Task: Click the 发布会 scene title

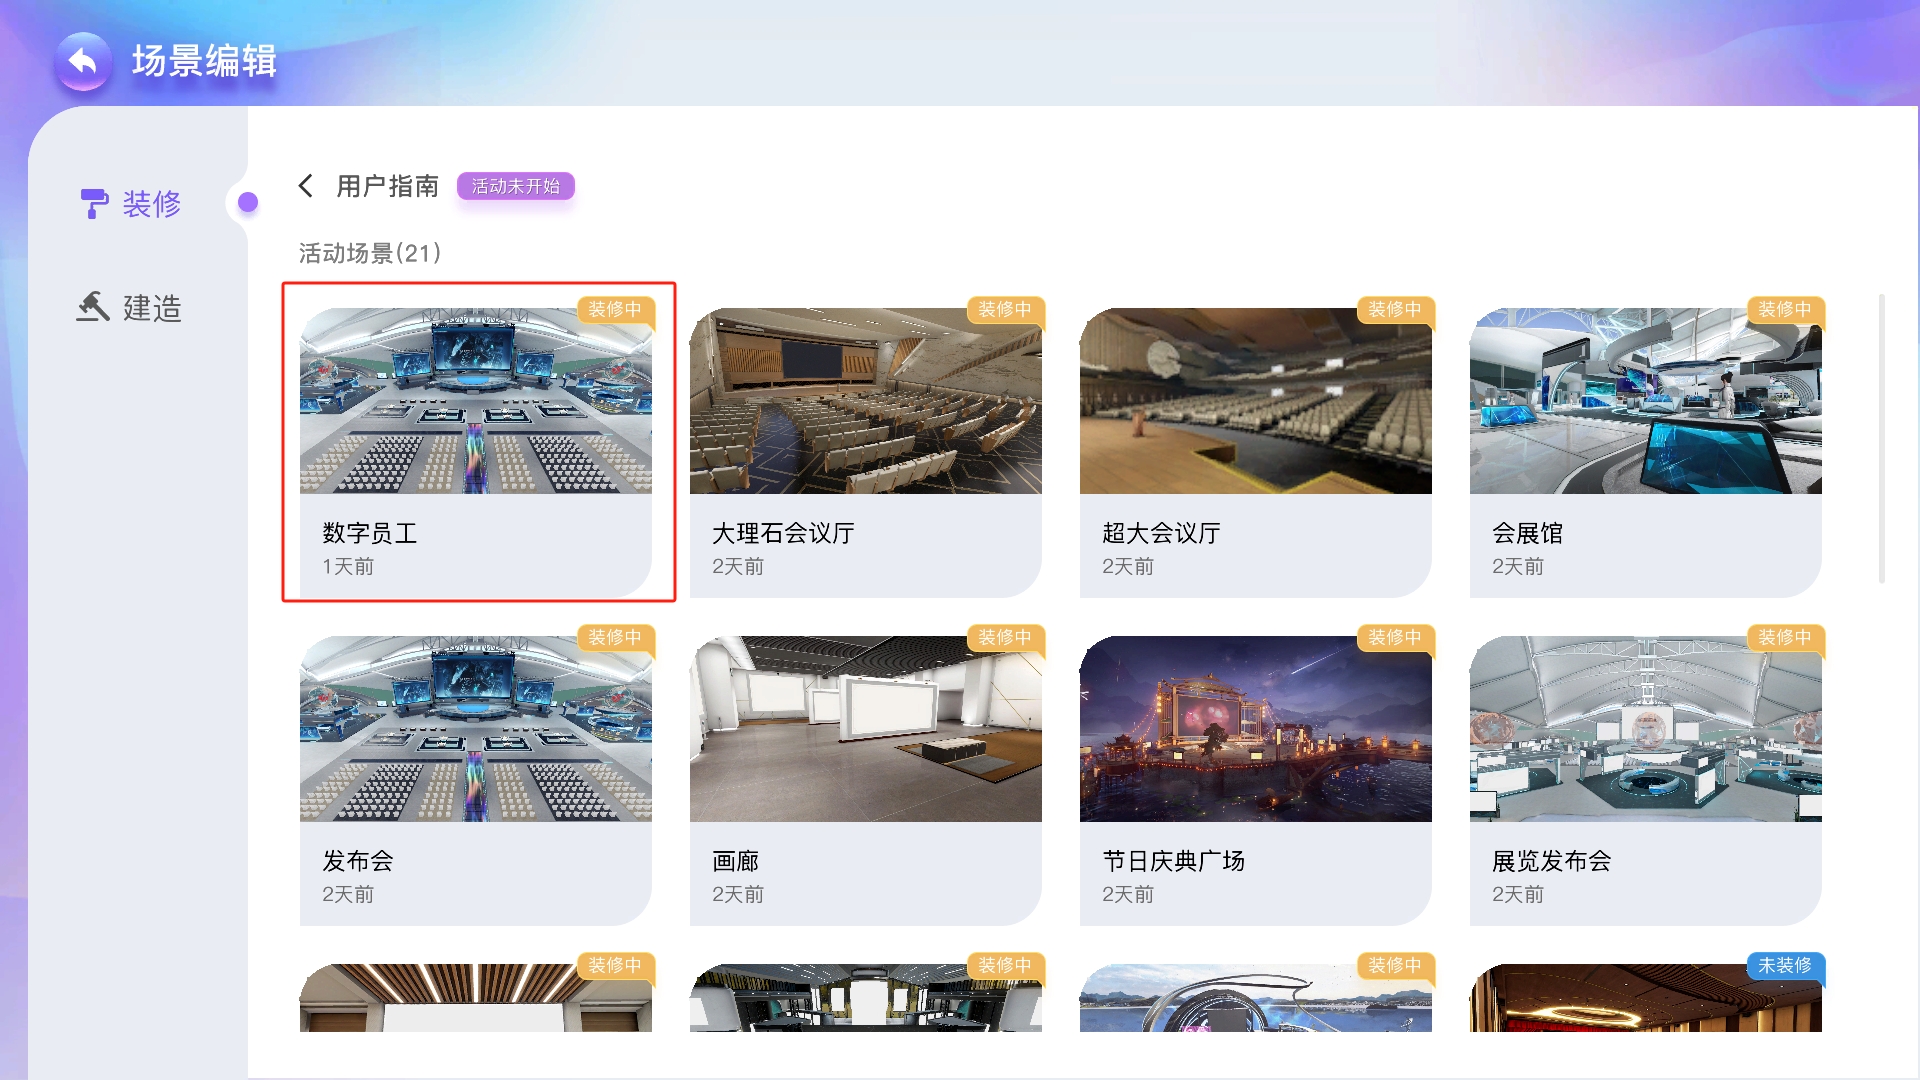Action: (x=358, y=861)
